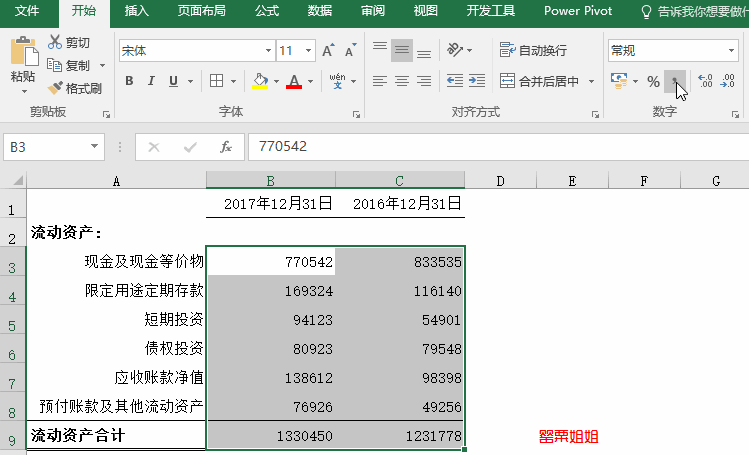Decrease indent
Screen dimensions: 749x455
pyautogui.click(x=455, y=81)
